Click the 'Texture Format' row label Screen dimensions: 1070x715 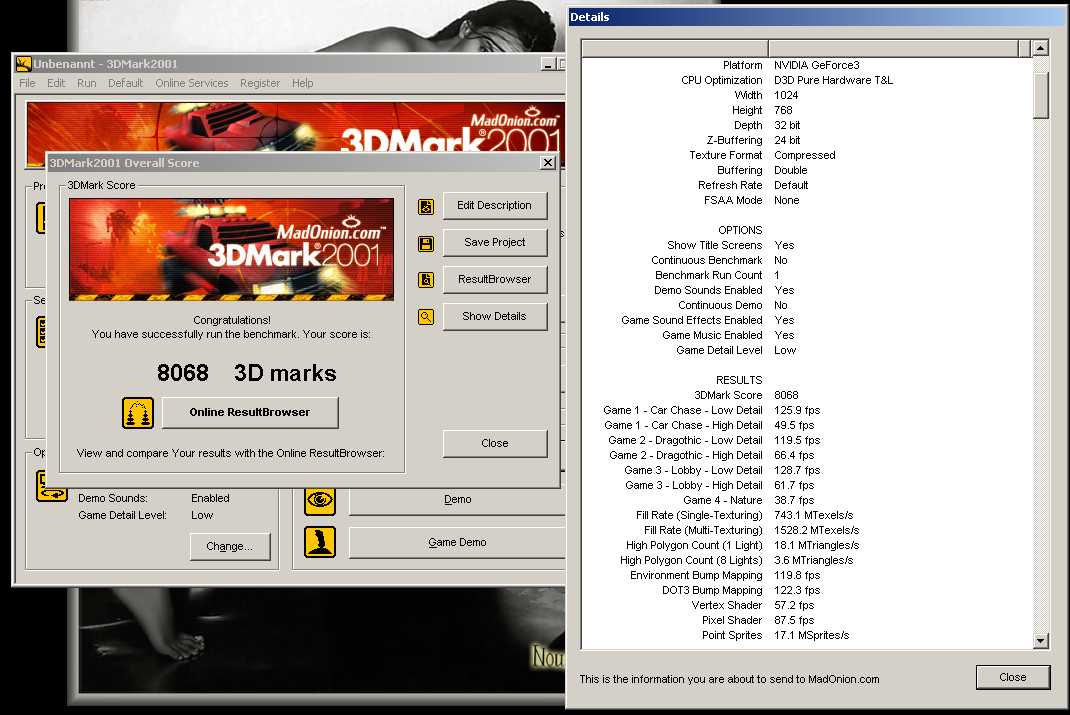tap(725, 155)
